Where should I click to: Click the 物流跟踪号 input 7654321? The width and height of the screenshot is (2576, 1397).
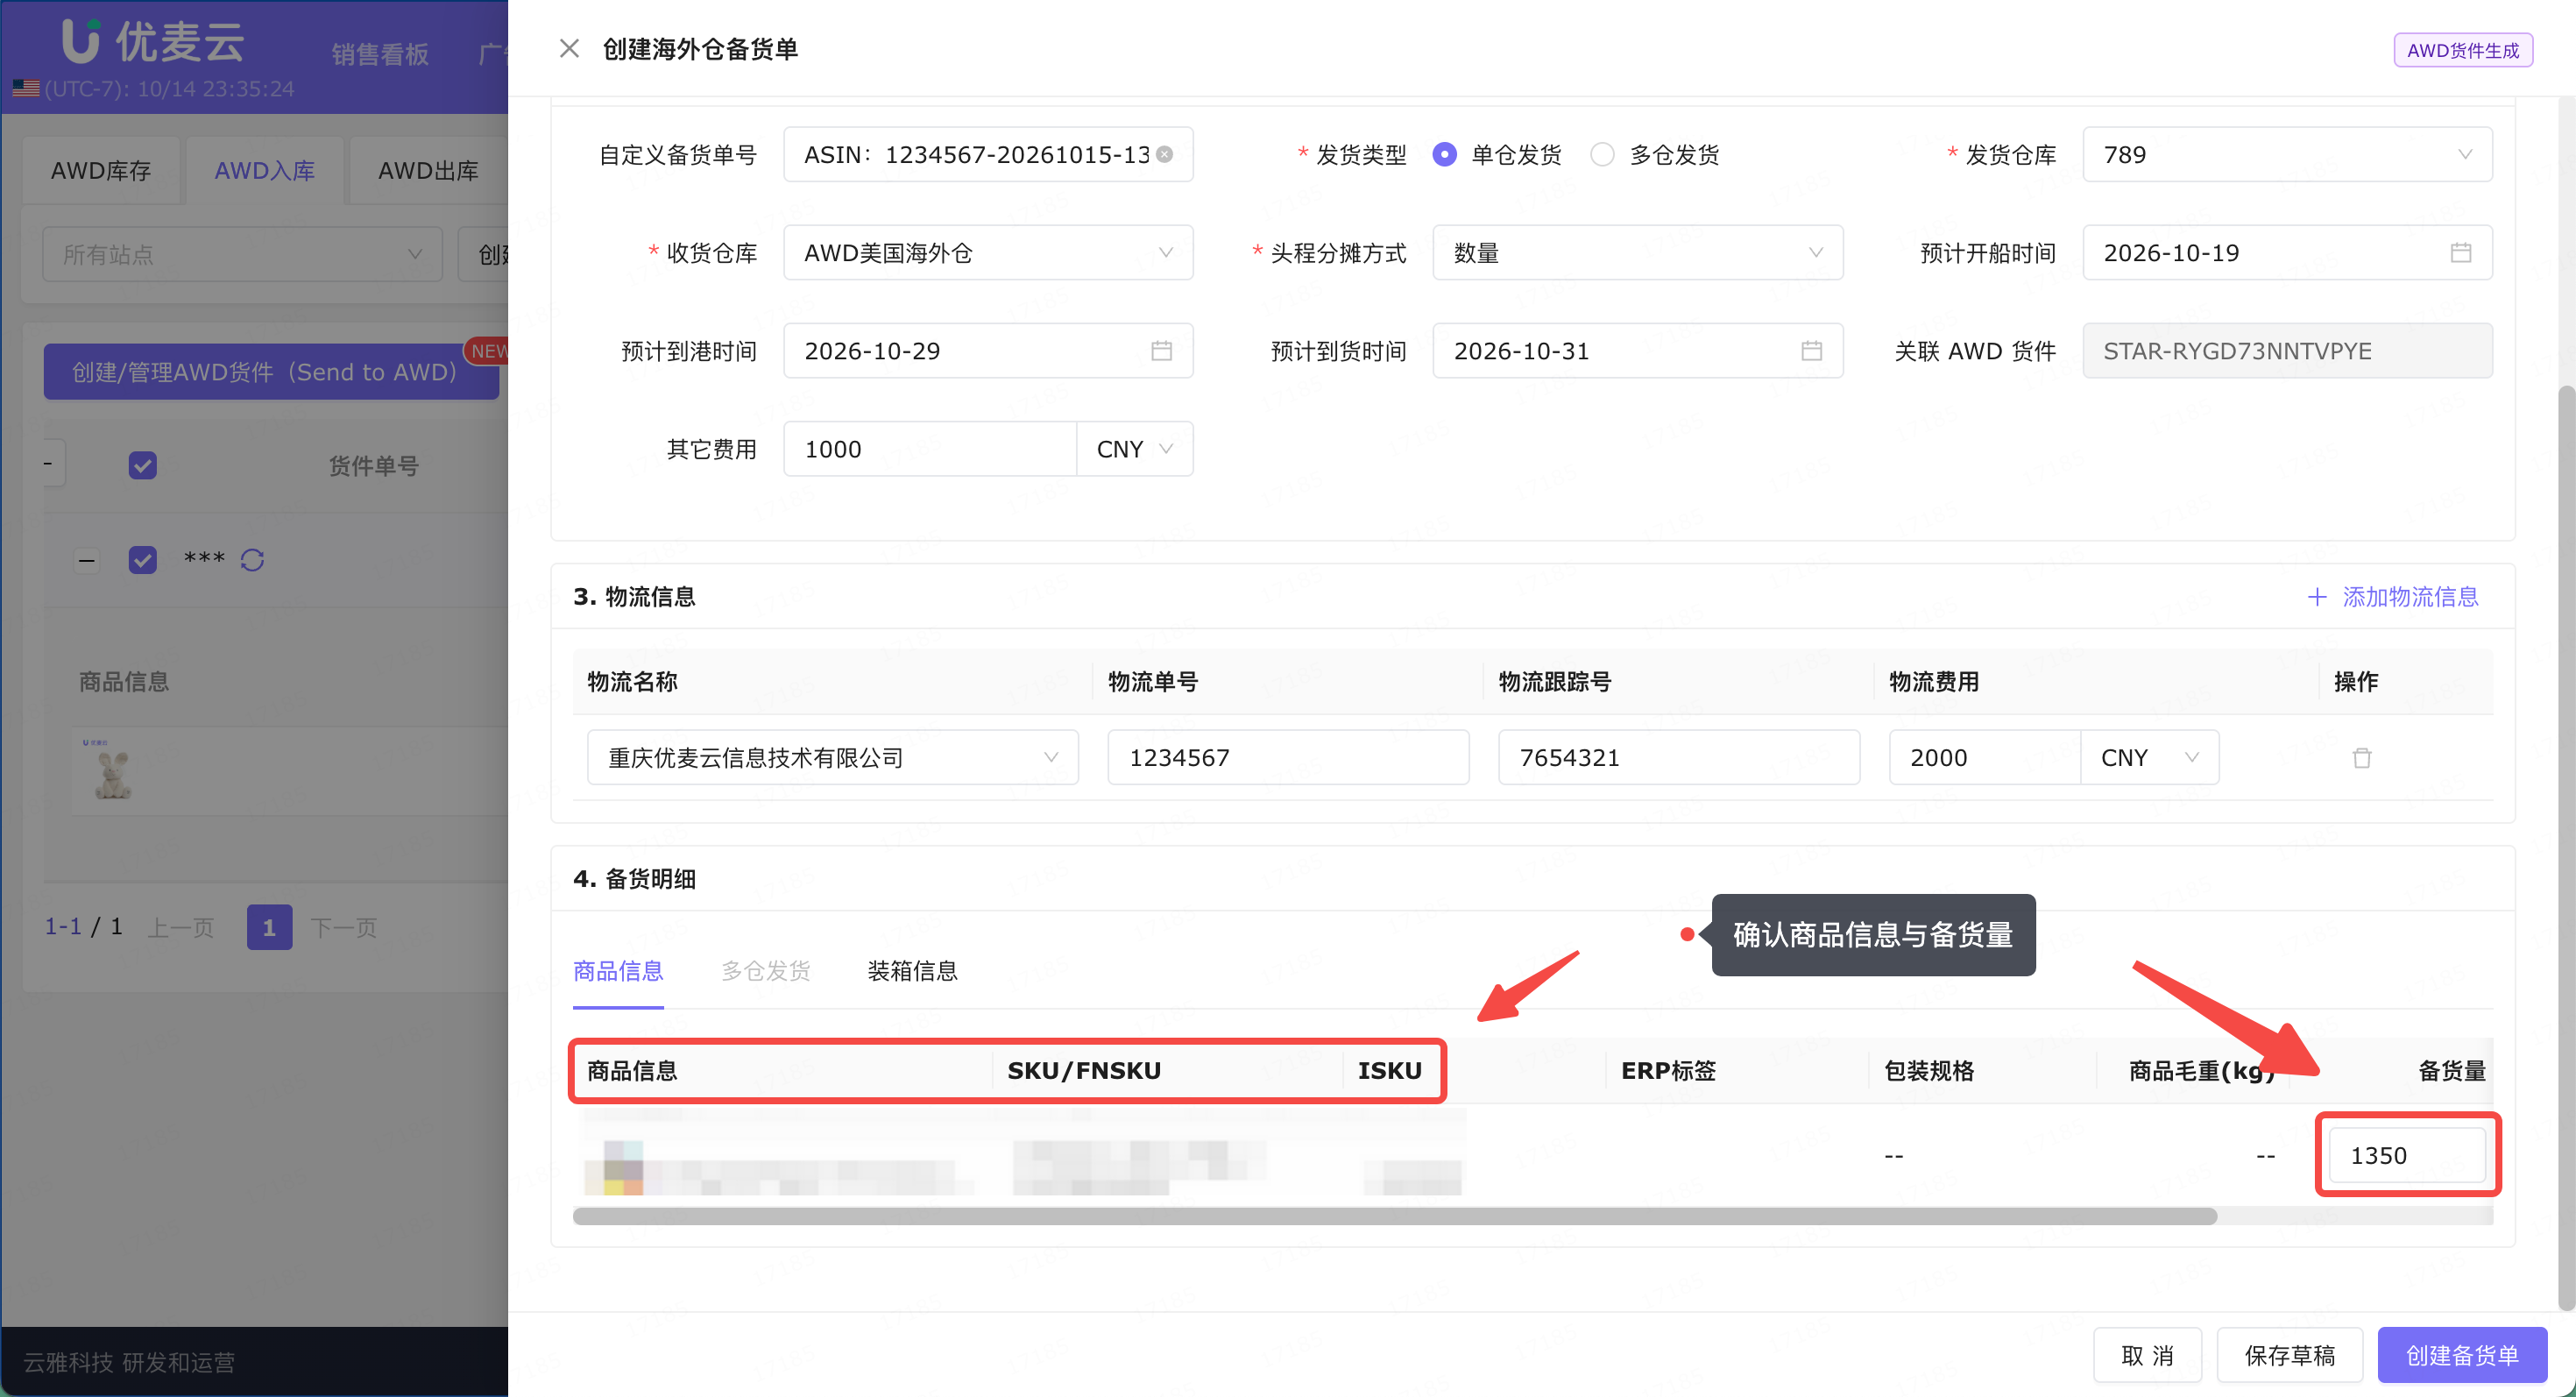1679,757
